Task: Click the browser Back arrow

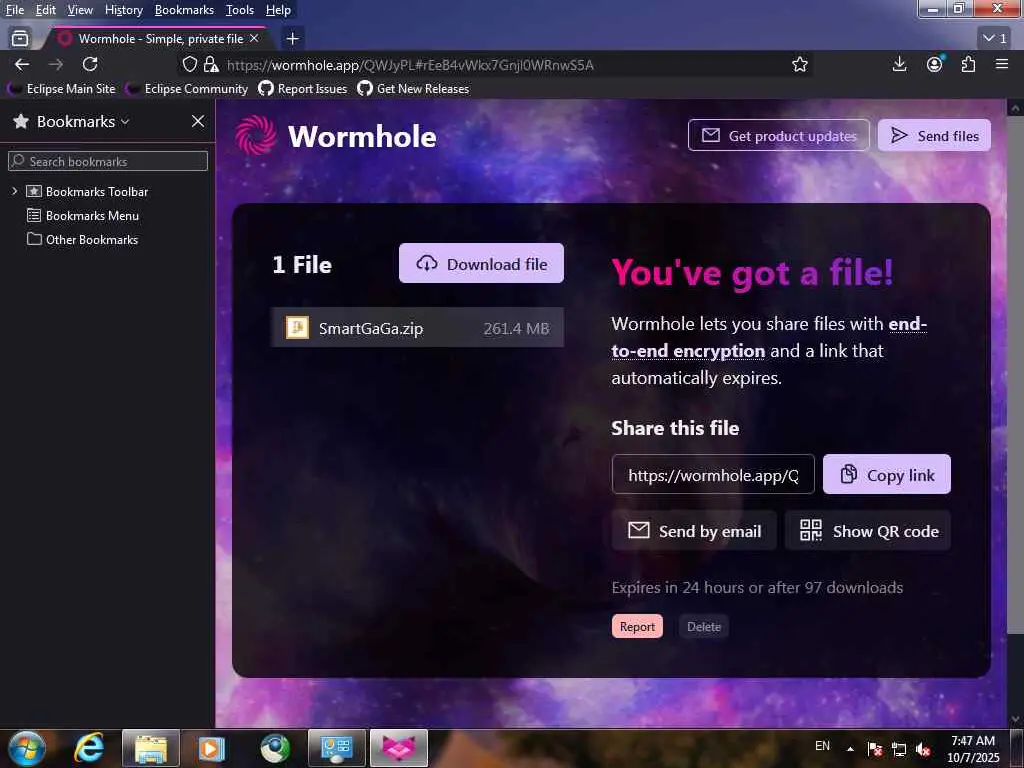Action: pyautogui.click(x=22, y=64)
